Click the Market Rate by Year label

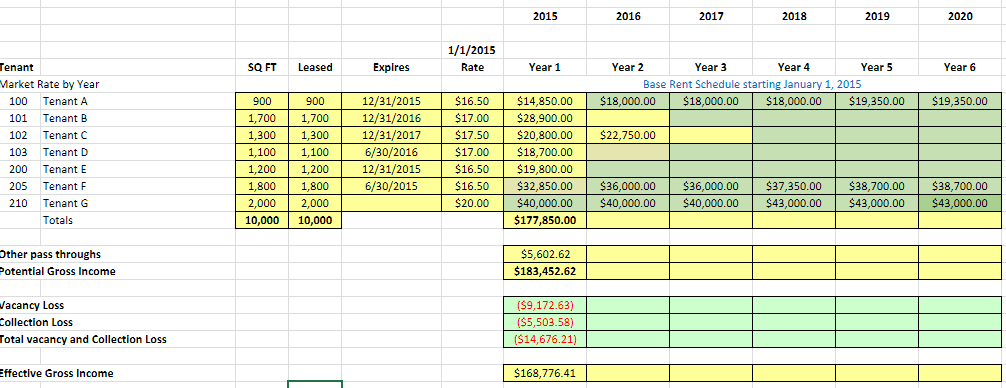tap(49, 84)
